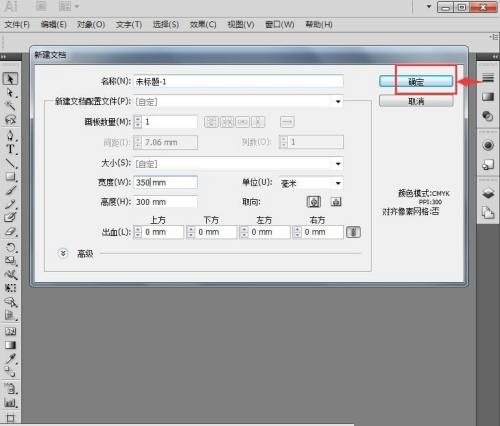The height and width of the screenshot is (426, 500).
Task: Click the 名称(N) field containing 未标题-1
Action: (238, 81)
